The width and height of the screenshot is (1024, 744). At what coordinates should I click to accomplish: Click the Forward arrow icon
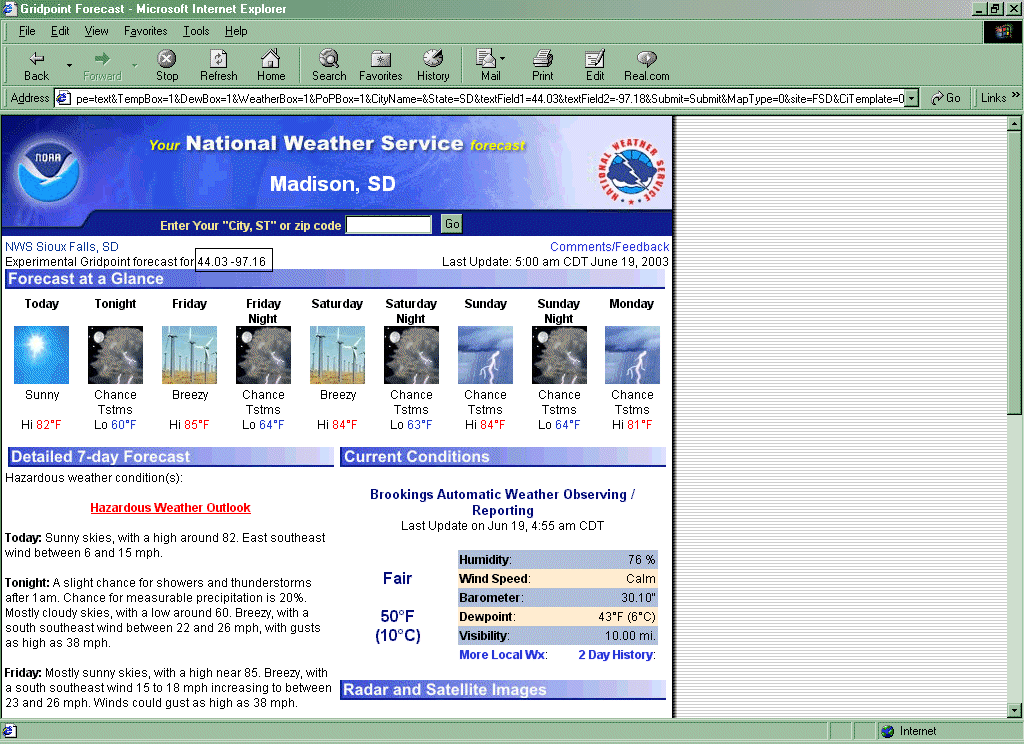102,59
